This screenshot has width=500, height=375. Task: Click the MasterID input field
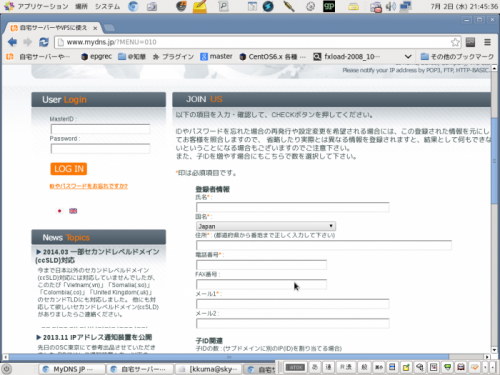pyautogui.click(x=100, y=129)
